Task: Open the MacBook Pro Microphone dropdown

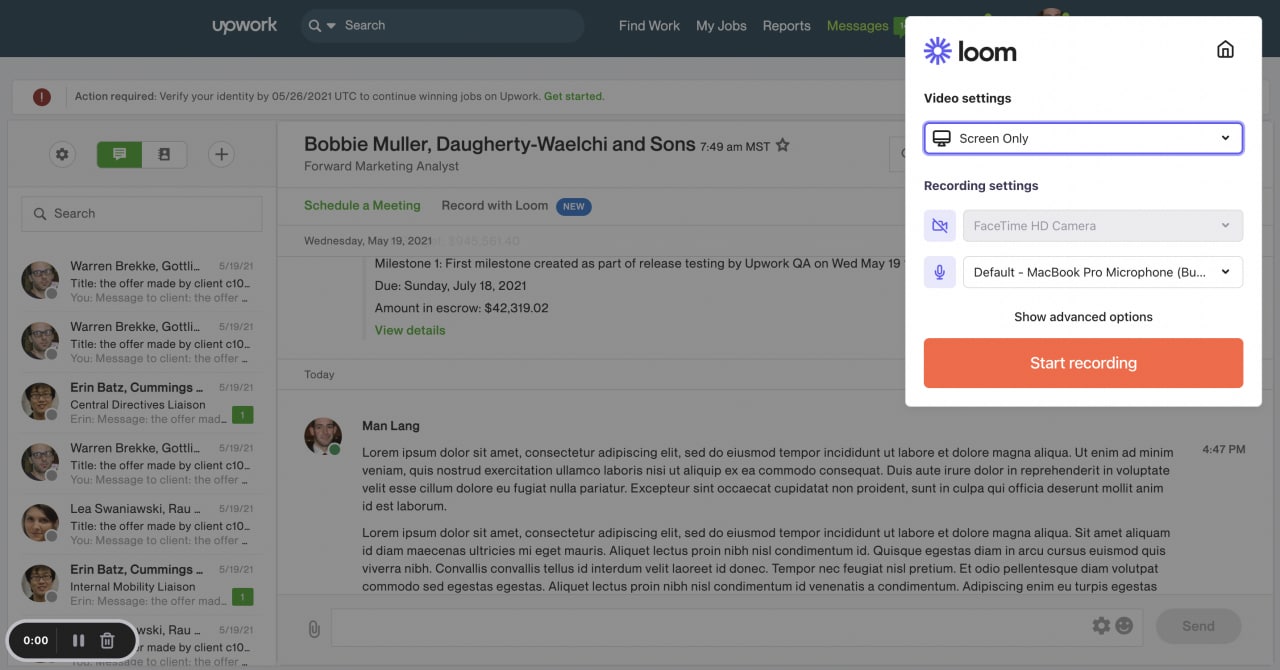Action: pyautogui.click(x=1103, y=272)
